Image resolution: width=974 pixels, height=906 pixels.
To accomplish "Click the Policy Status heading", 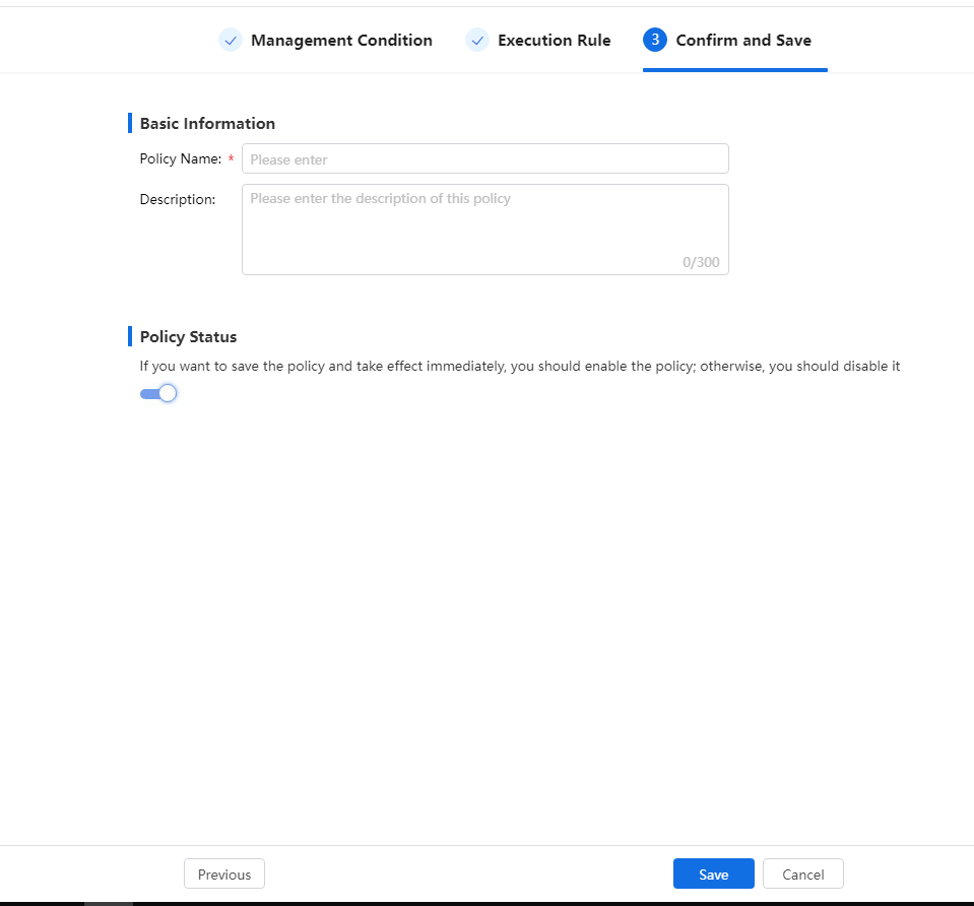I will (x=188, y=337).
